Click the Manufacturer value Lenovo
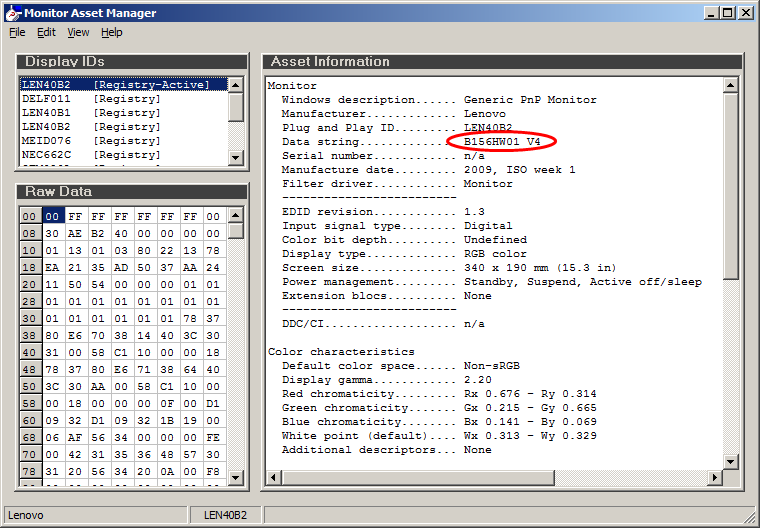This screenshot has height=528, width=760. [x=485, y=114]
